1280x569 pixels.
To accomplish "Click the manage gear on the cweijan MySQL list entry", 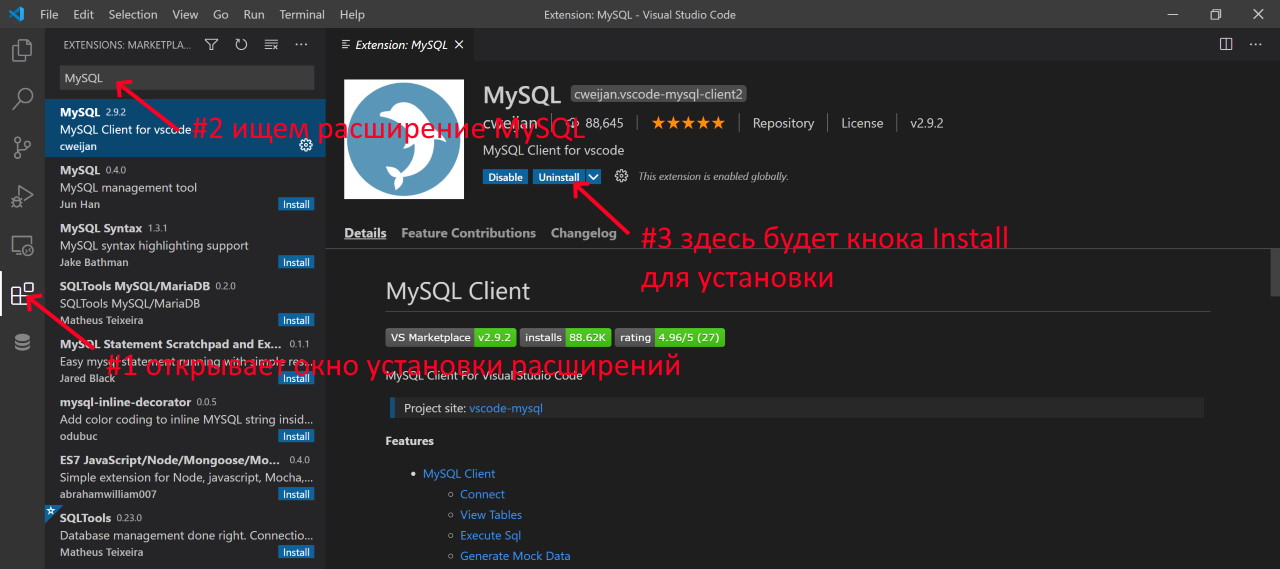I will point(306,145).
